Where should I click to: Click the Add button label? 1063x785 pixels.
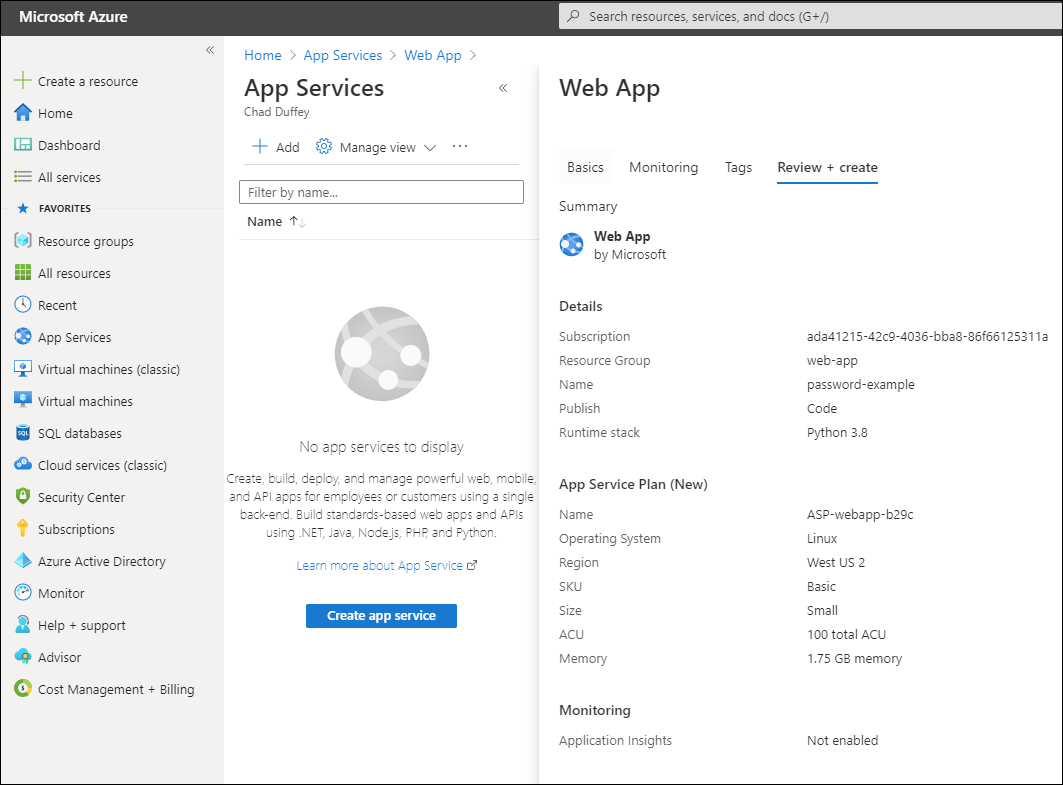287,147
